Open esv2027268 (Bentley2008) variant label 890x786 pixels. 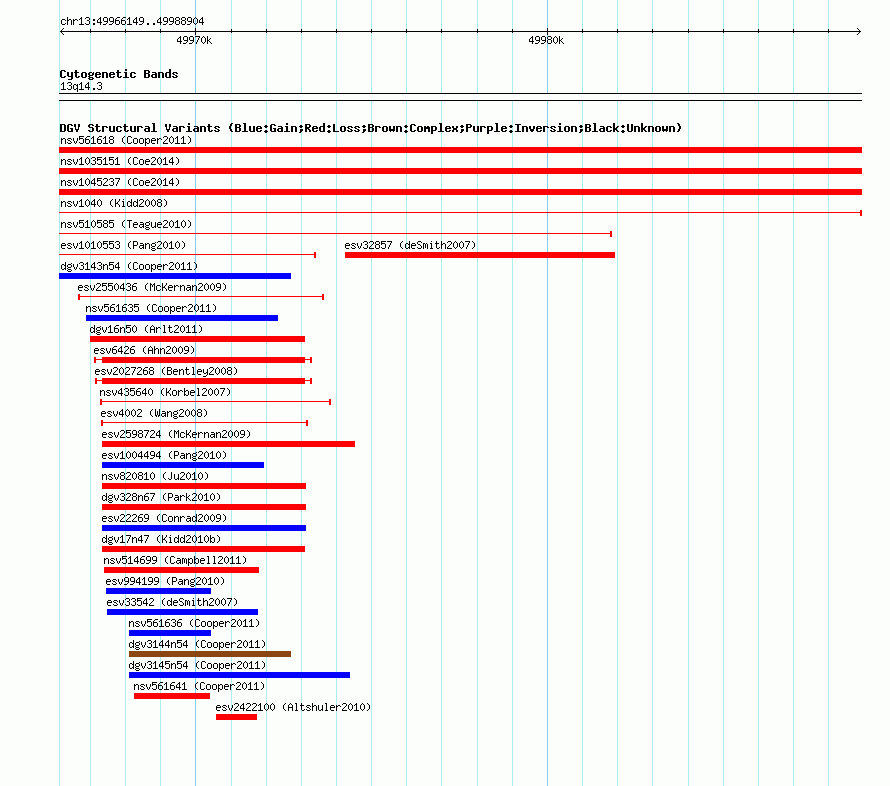click(x=166, y=371)
